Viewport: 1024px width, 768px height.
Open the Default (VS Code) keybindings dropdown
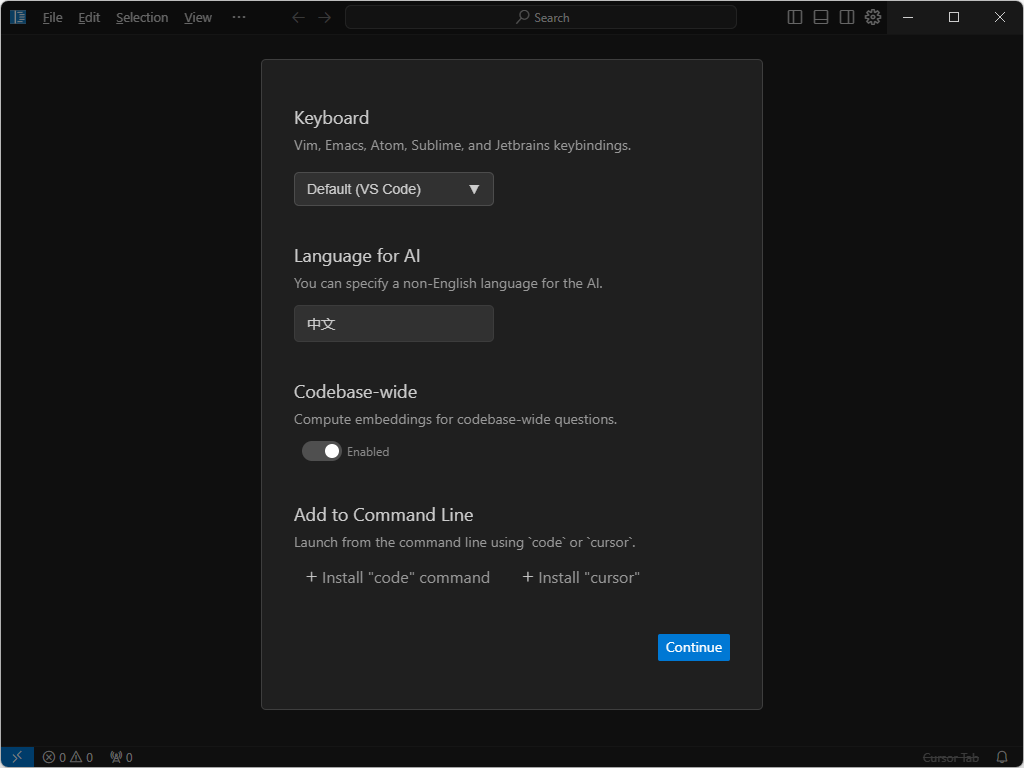394,189
